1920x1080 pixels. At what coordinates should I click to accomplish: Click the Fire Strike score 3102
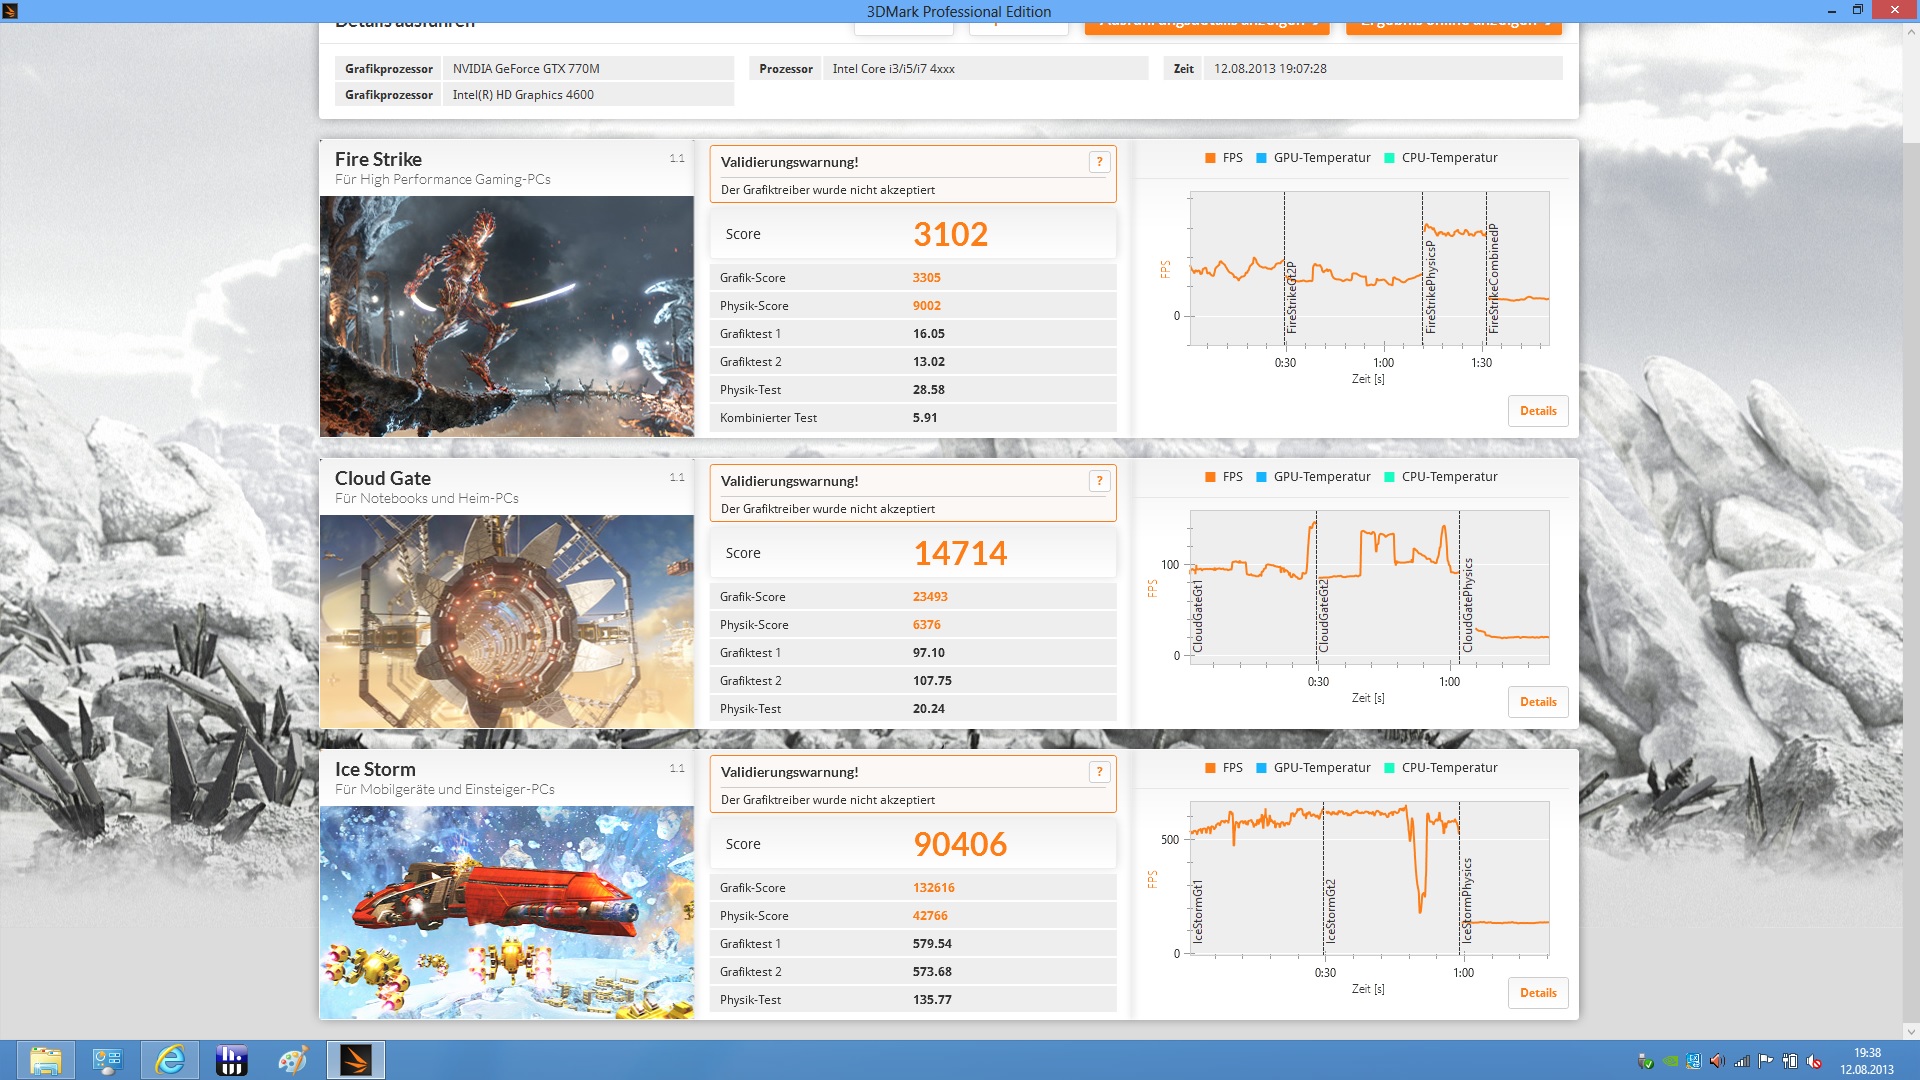point(950,234)
